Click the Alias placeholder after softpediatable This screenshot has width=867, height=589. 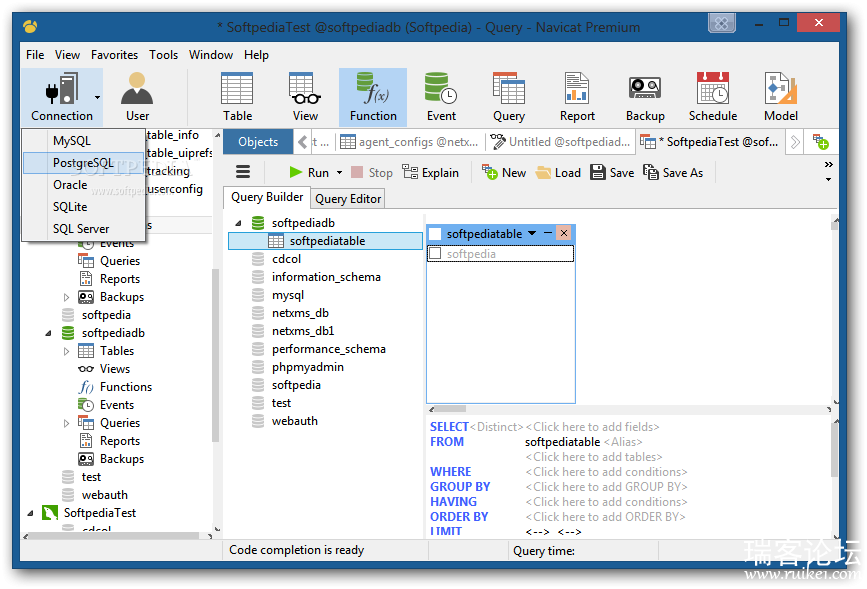[623, 442]
